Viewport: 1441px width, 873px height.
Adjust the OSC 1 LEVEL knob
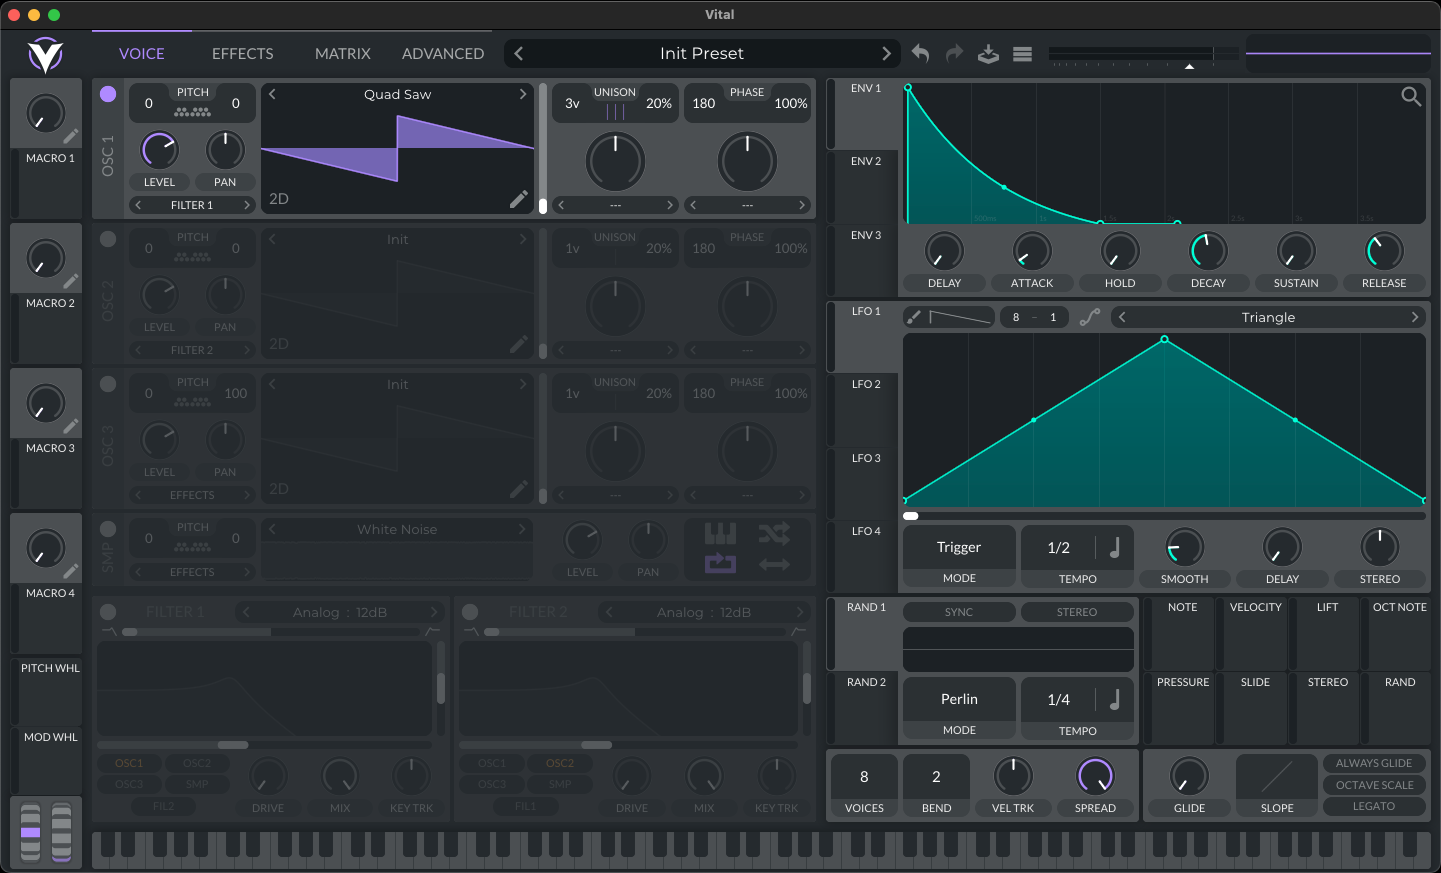click(159, 150)
